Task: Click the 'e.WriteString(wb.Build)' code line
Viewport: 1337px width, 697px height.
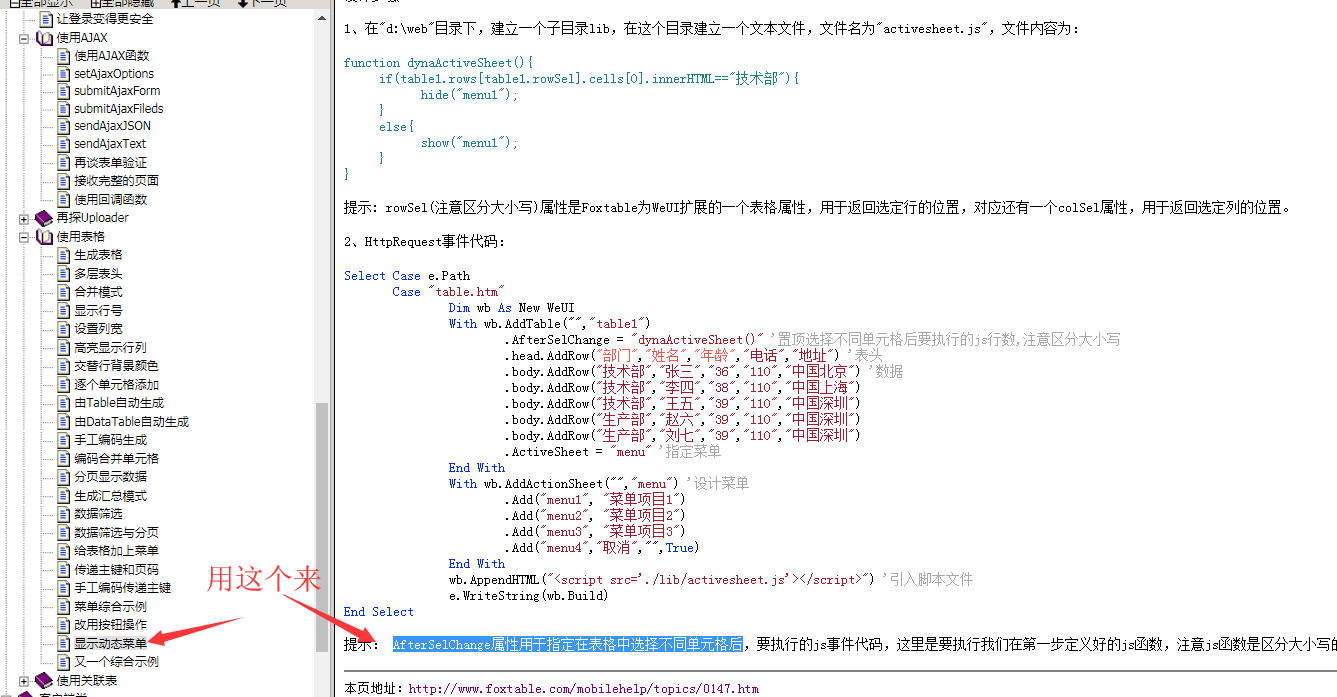Action: pos(528,596)
